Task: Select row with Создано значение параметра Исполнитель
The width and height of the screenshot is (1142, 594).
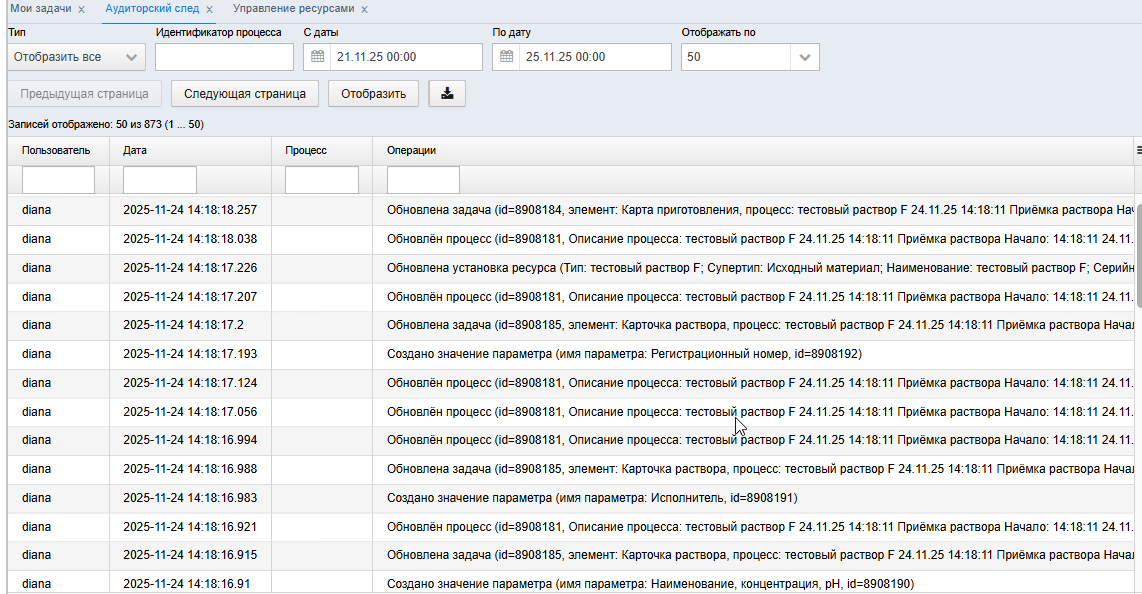Action: click(571, 498)
